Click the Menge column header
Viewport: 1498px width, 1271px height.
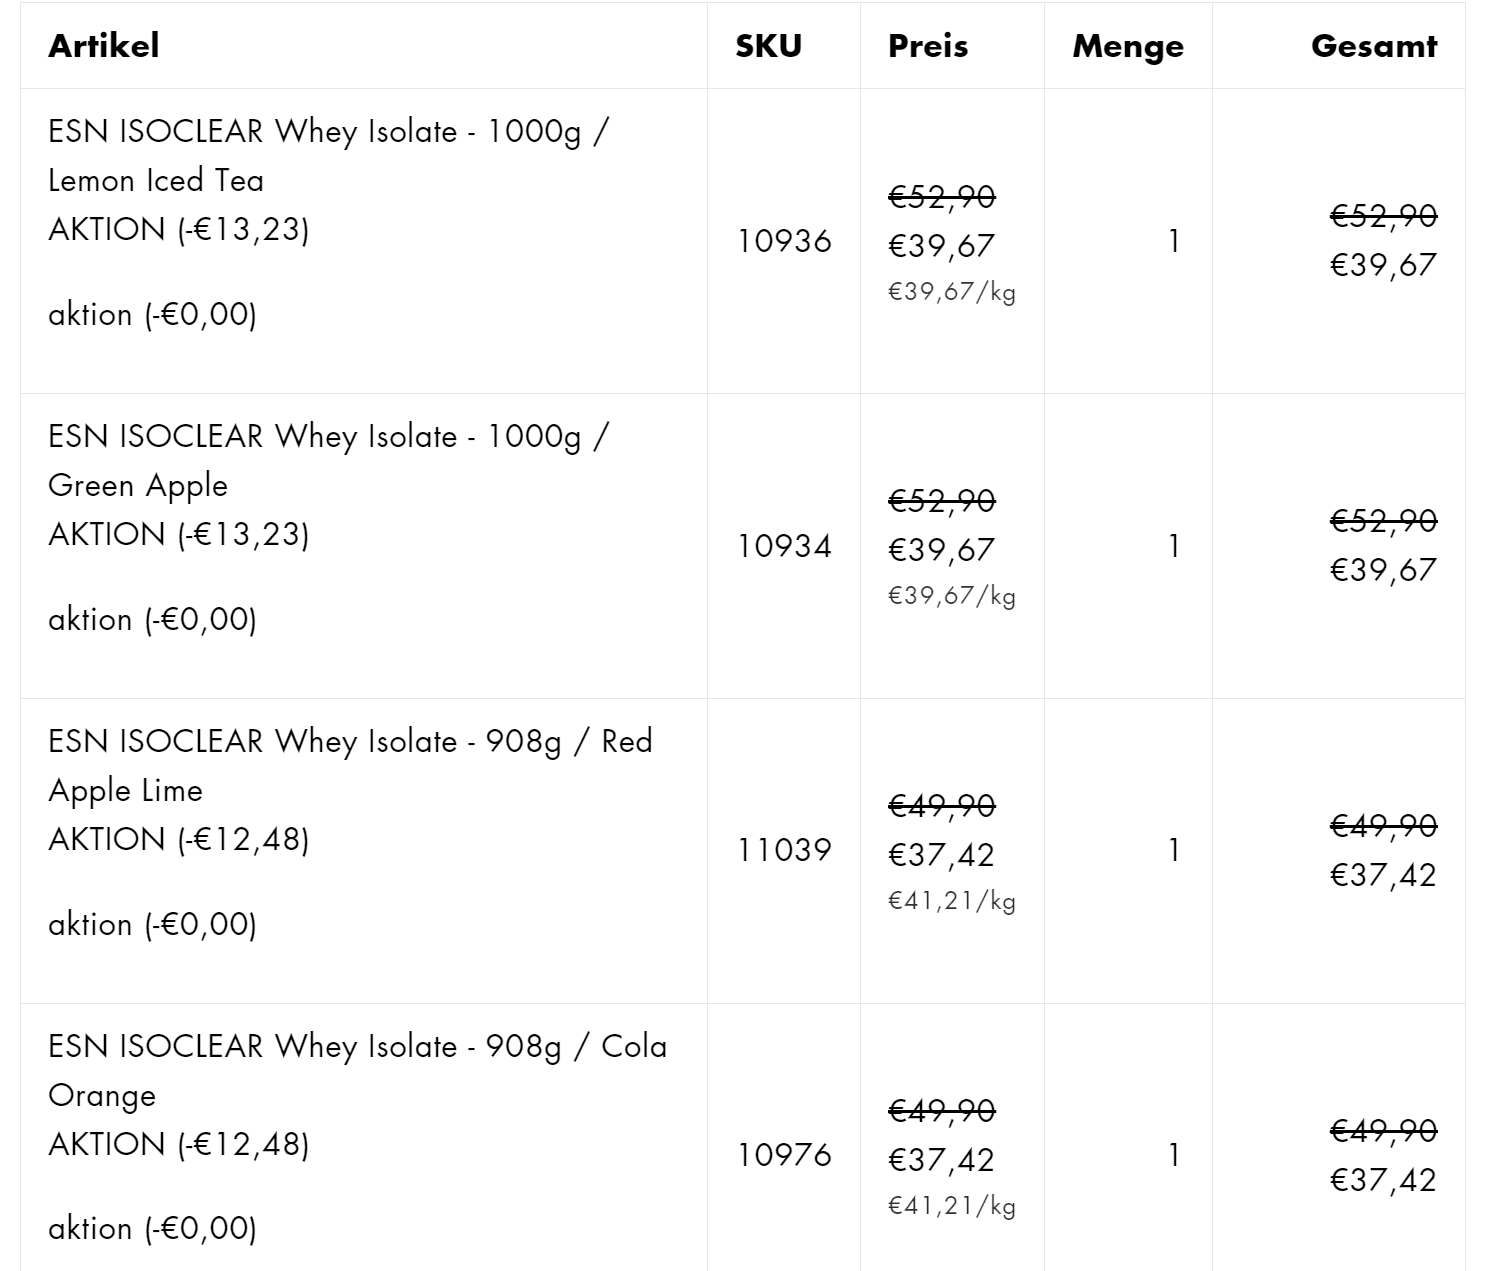coord(1128,46)
